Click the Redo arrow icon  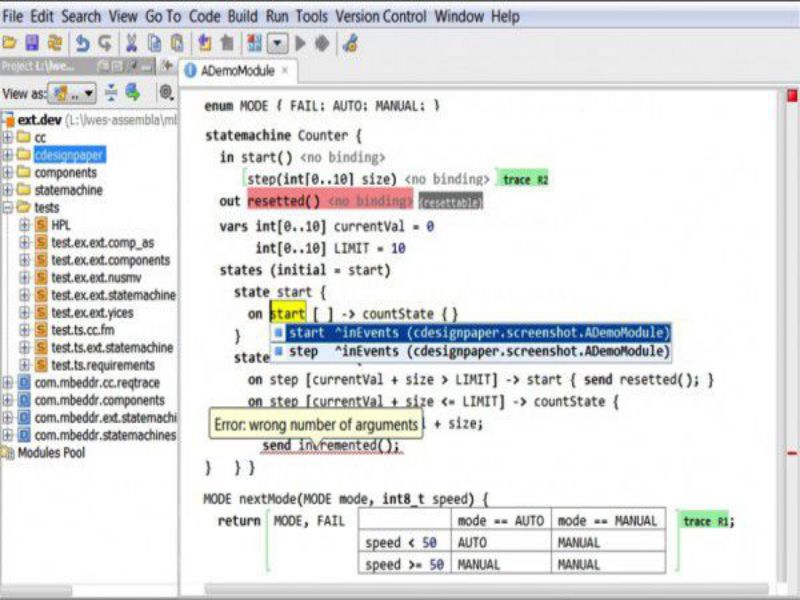(x=104, y=43)
